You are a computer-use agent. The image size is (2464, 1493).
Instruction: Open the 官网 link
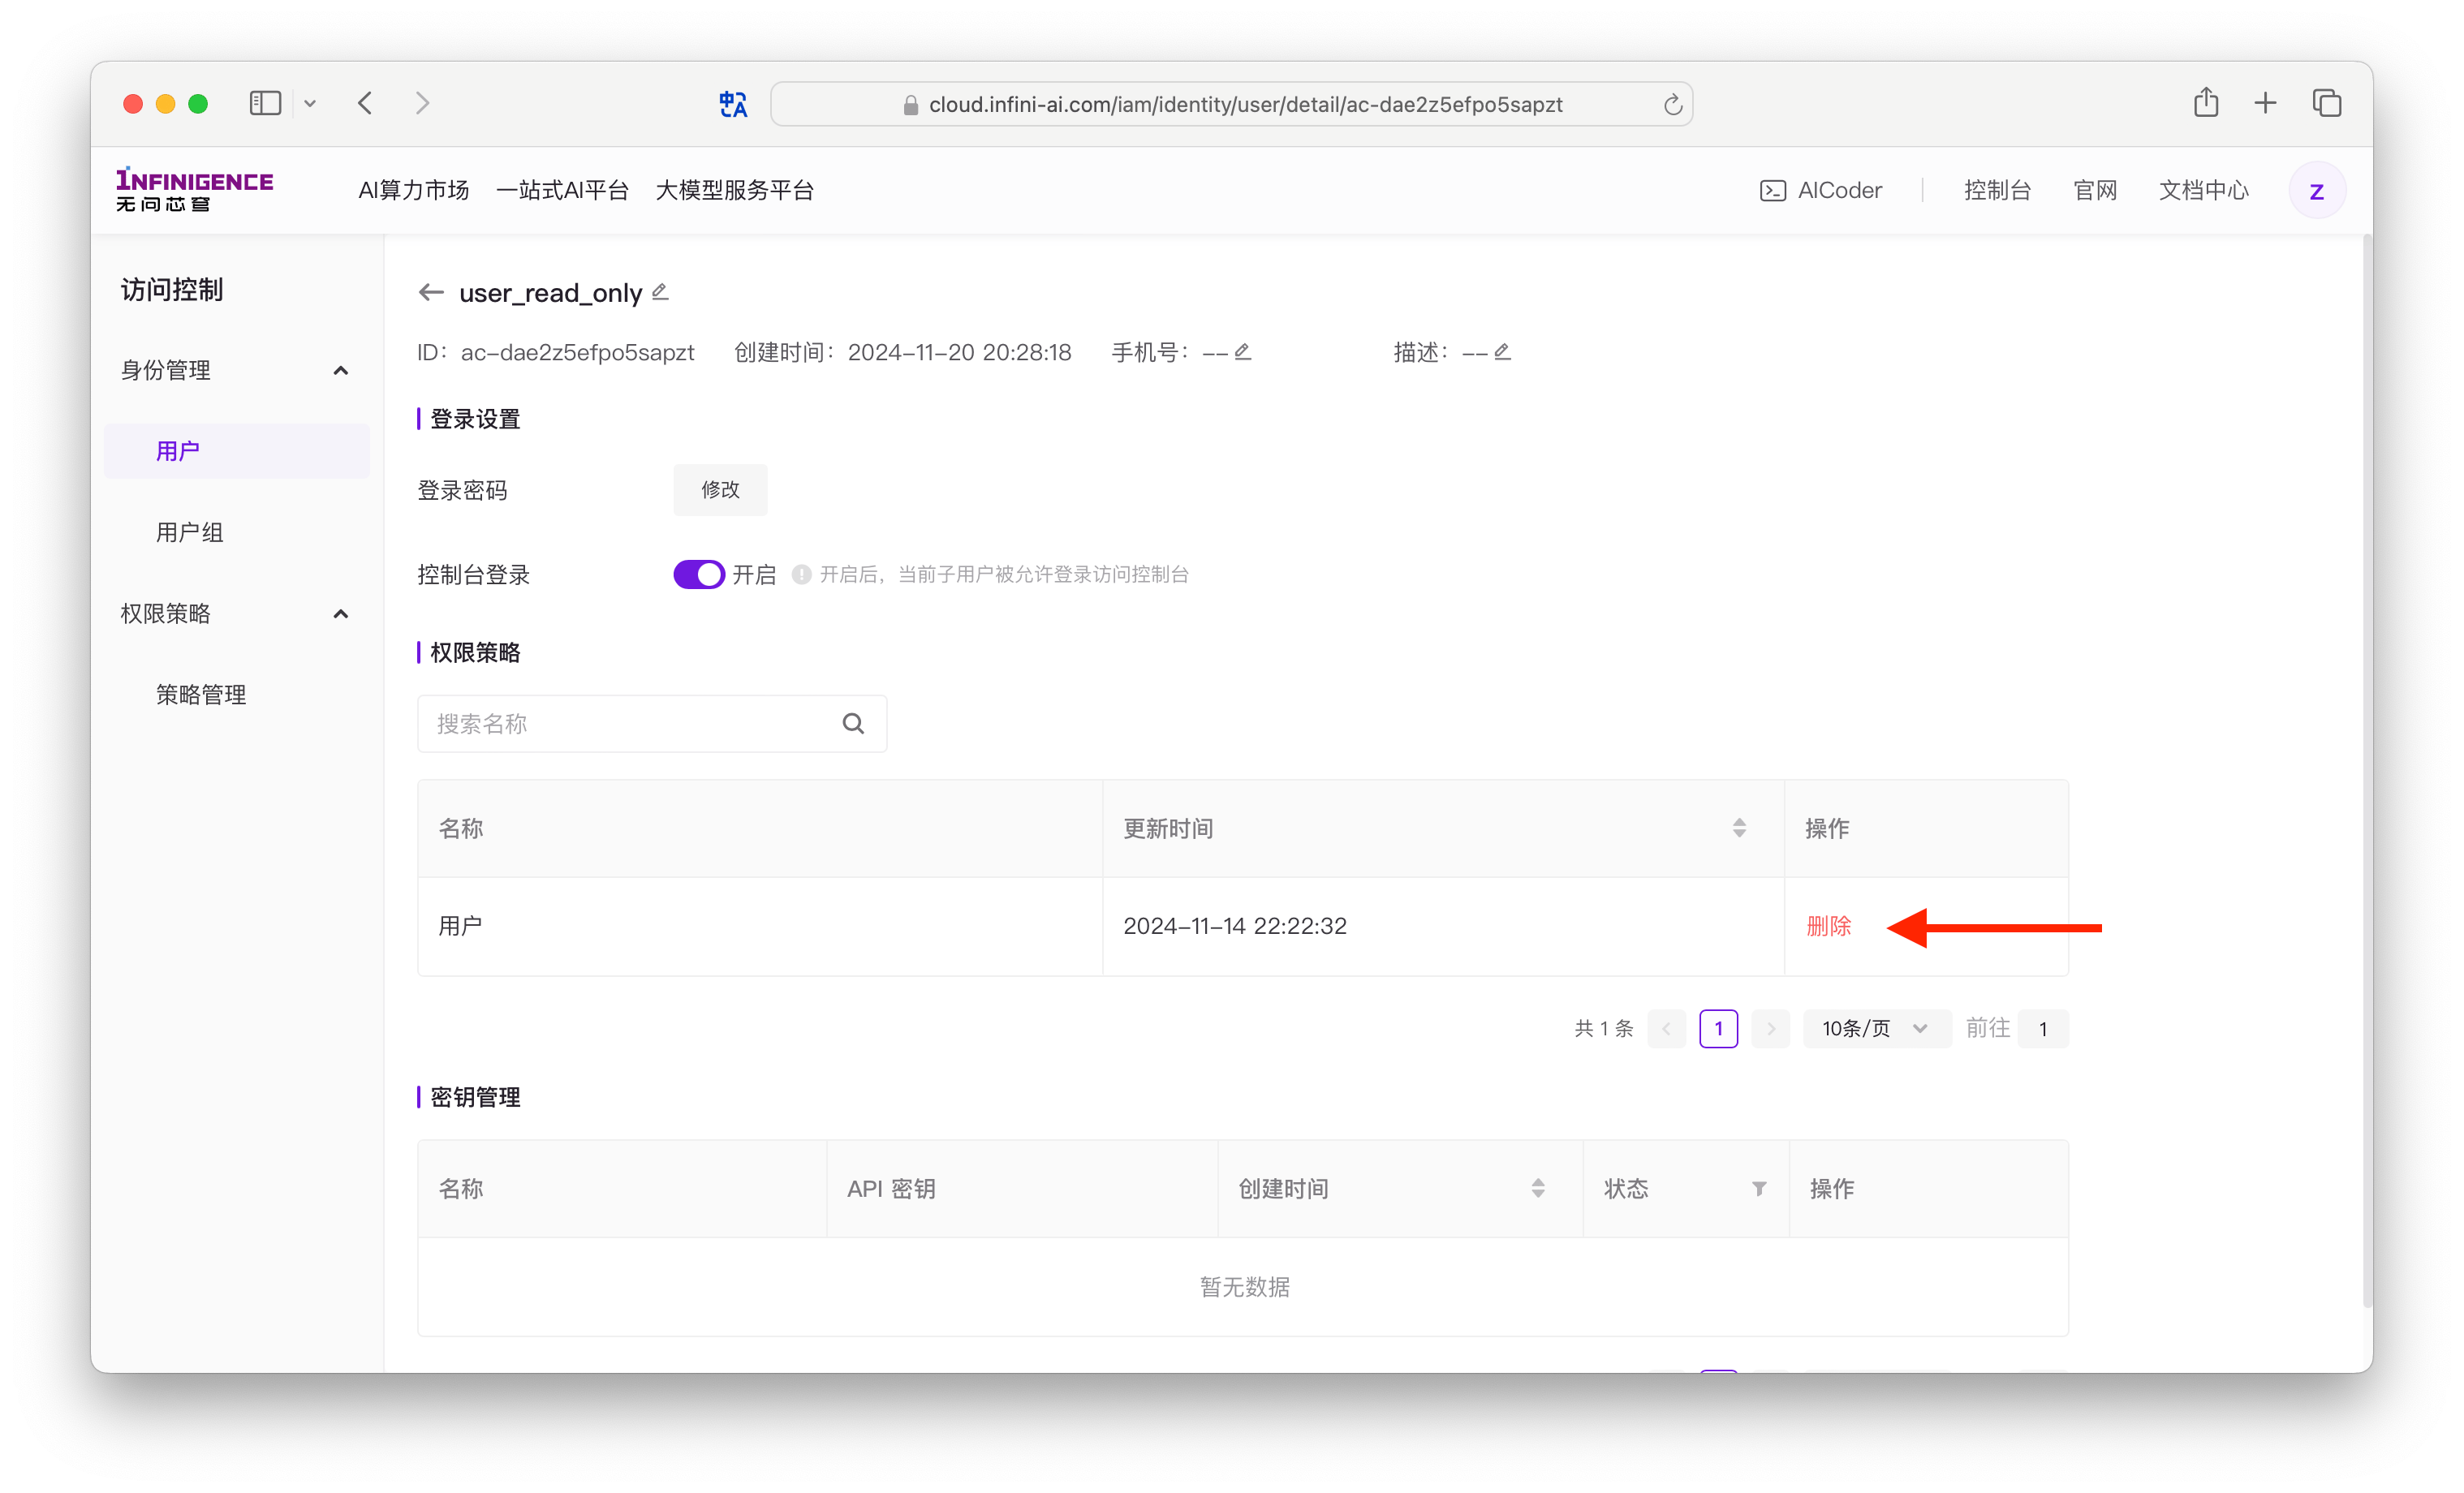tap(2095, 190)
